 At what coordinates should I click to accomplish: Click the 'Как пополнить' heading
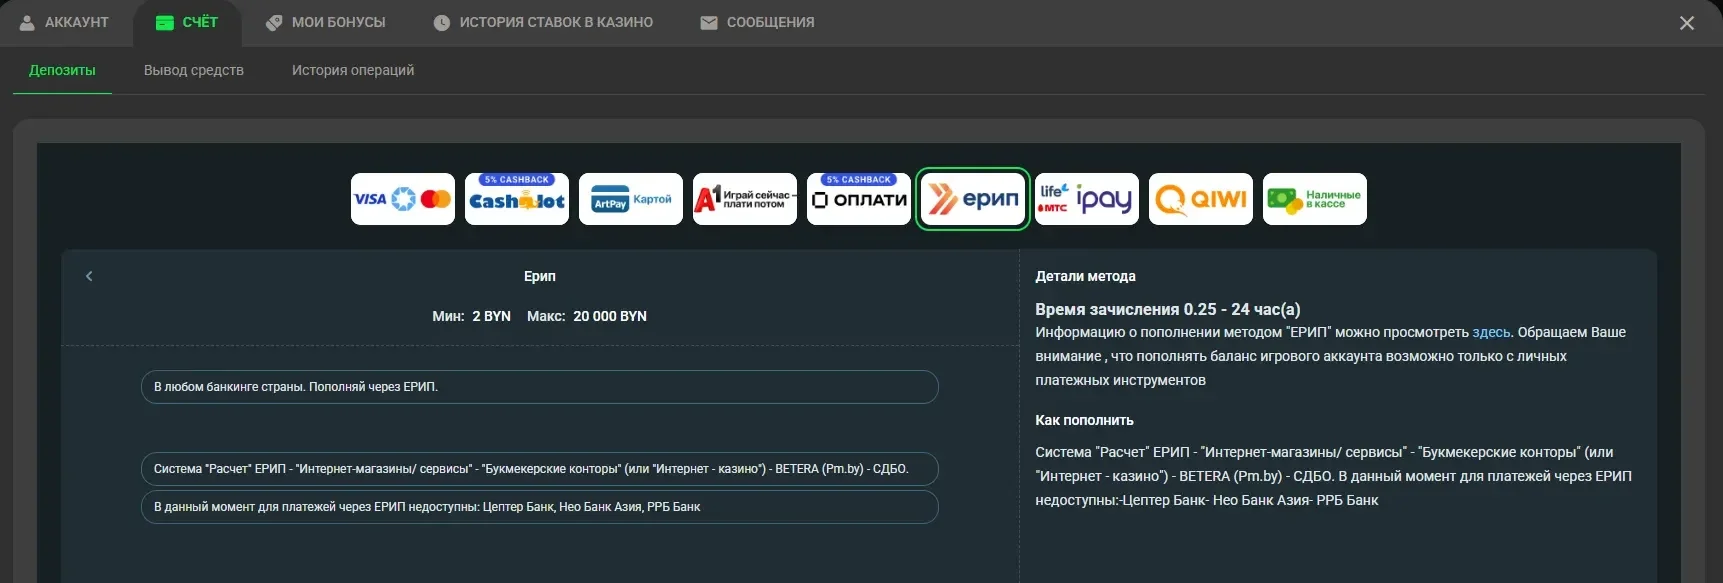[x=1084, y=420]
